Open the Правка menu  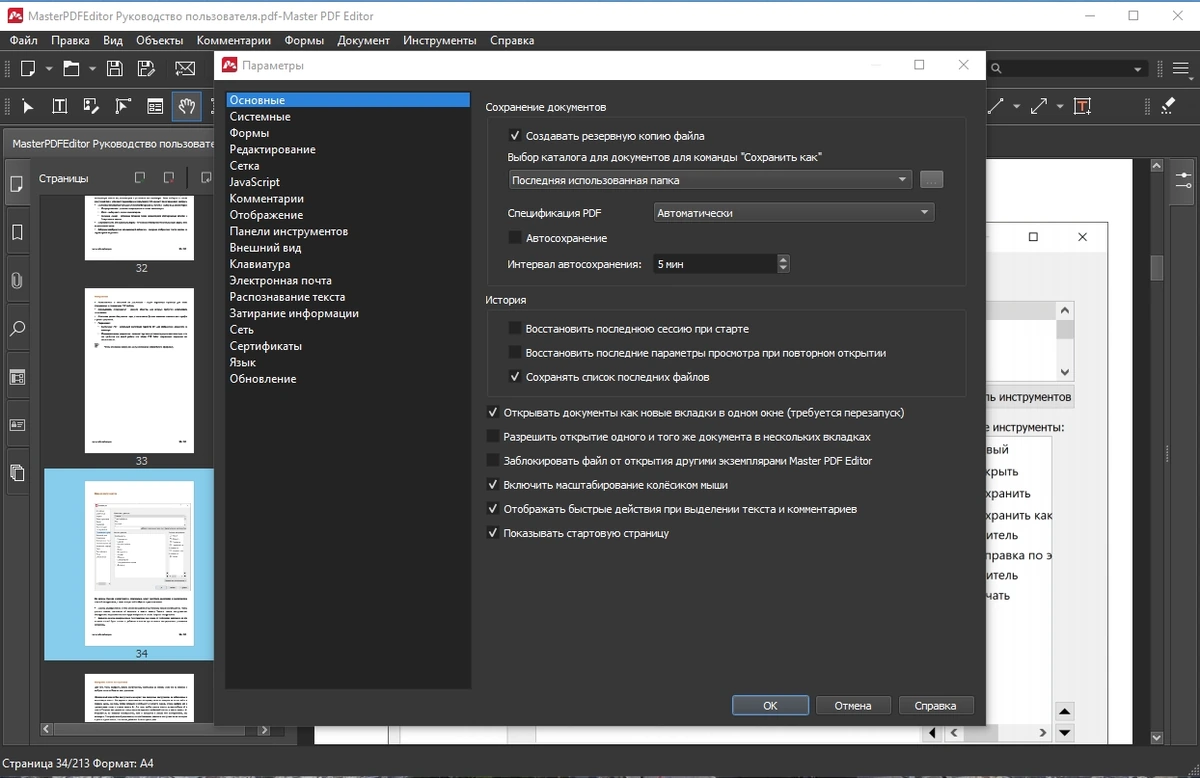[x=70, y=40]
